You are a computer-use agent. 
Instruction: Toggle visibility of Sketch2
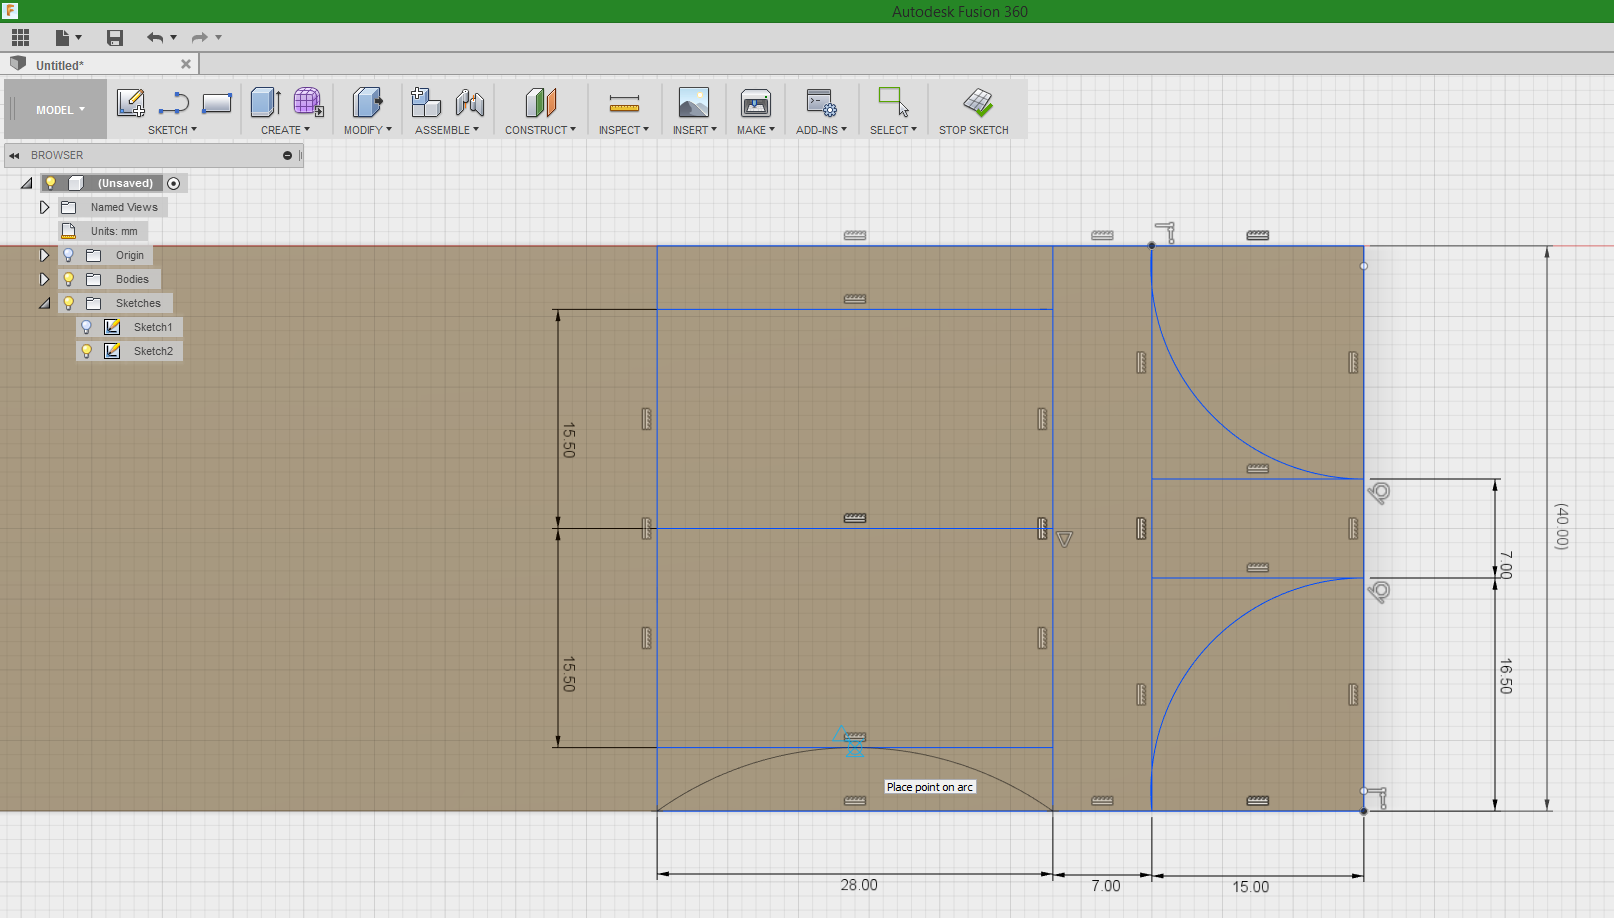tap(87, 351)
